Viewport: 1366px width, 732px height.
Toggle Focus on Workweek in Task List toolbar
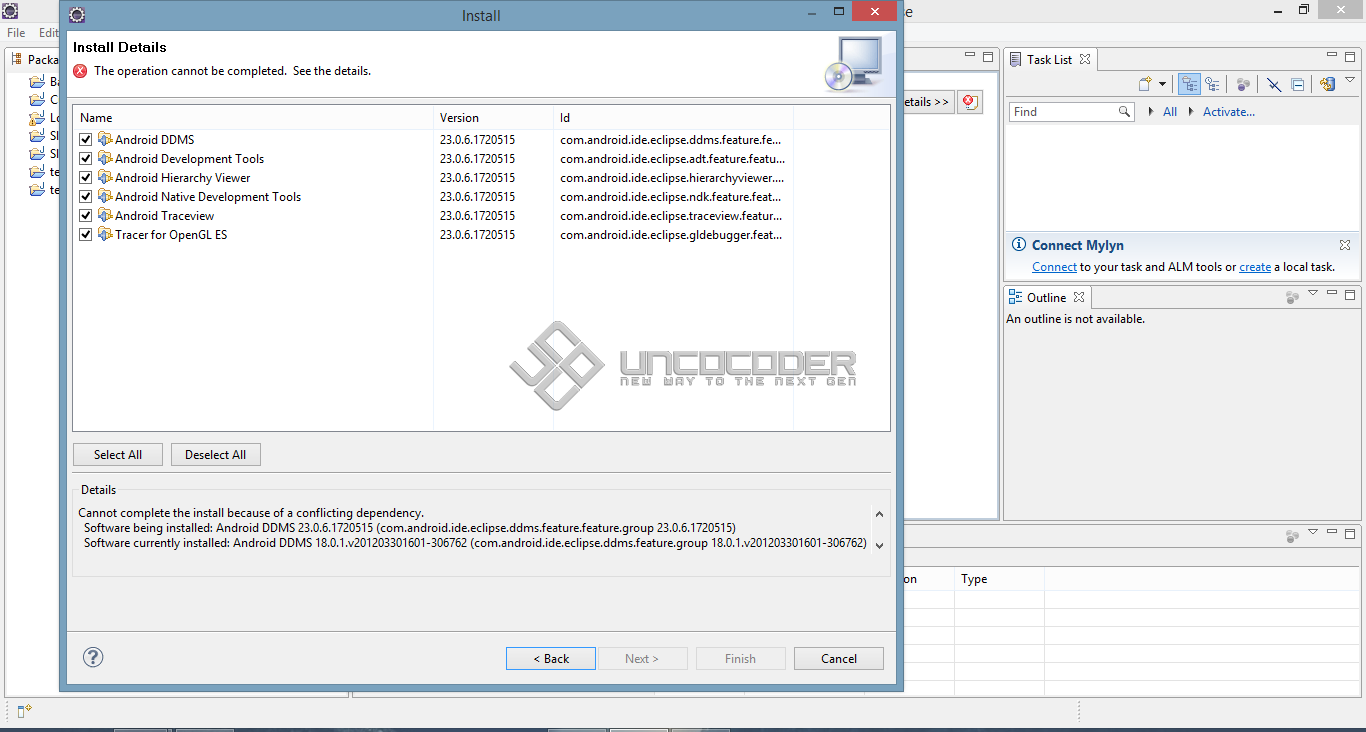coord(1243,85)
